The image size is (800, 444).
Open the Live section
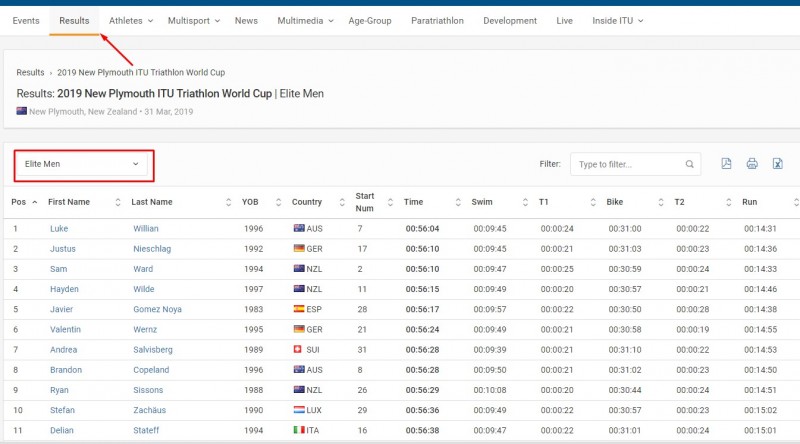pos(564,21)
